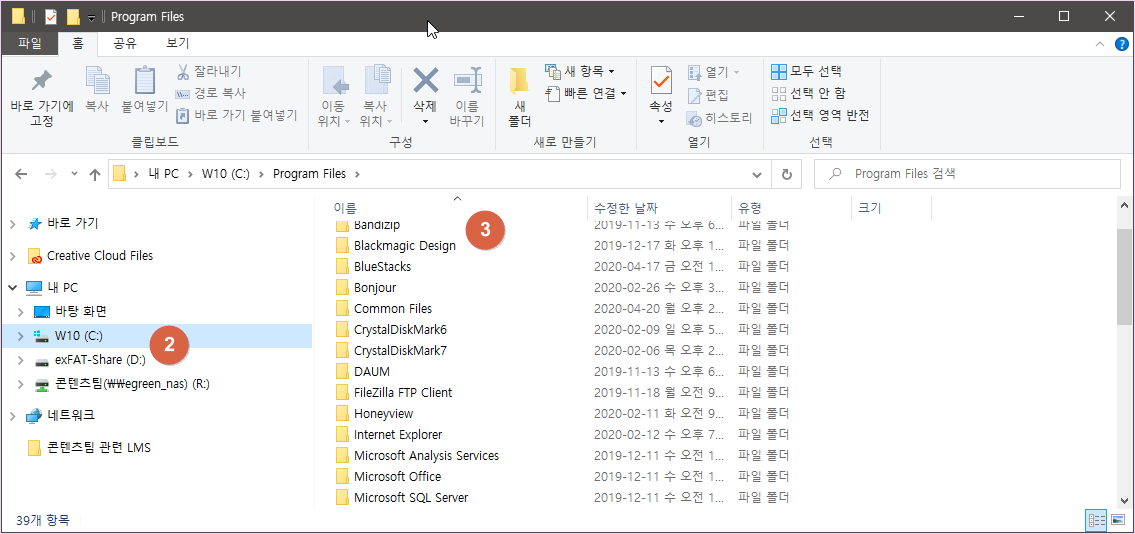Switch to details view icon in status bar
This screenshot has width=1135, height=534.
[1097, 520]
